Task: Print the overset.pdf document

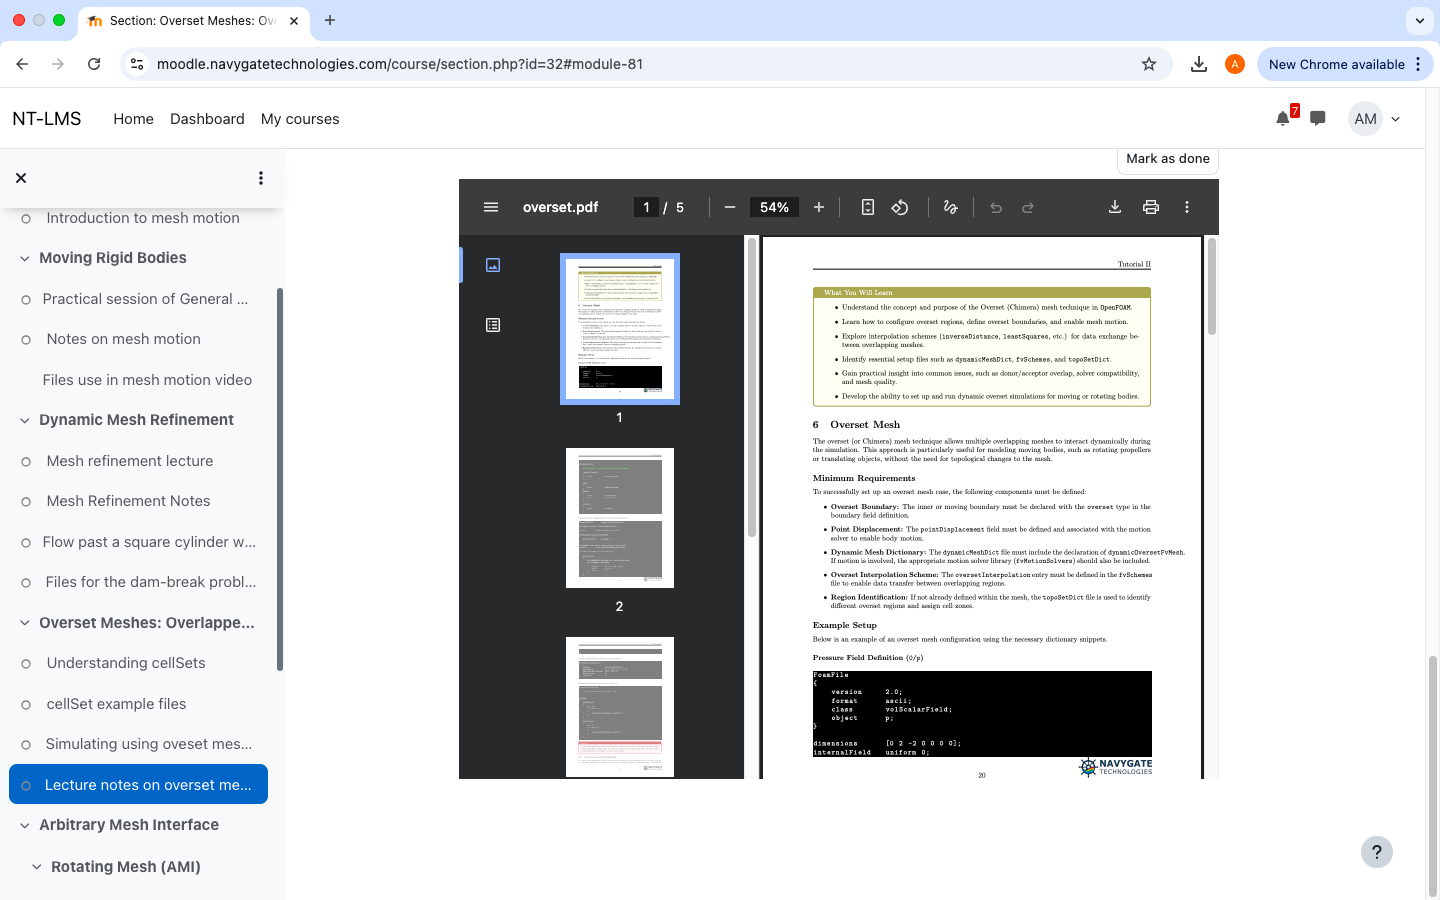Action: pyautogui.click(x=1150, y=207)
